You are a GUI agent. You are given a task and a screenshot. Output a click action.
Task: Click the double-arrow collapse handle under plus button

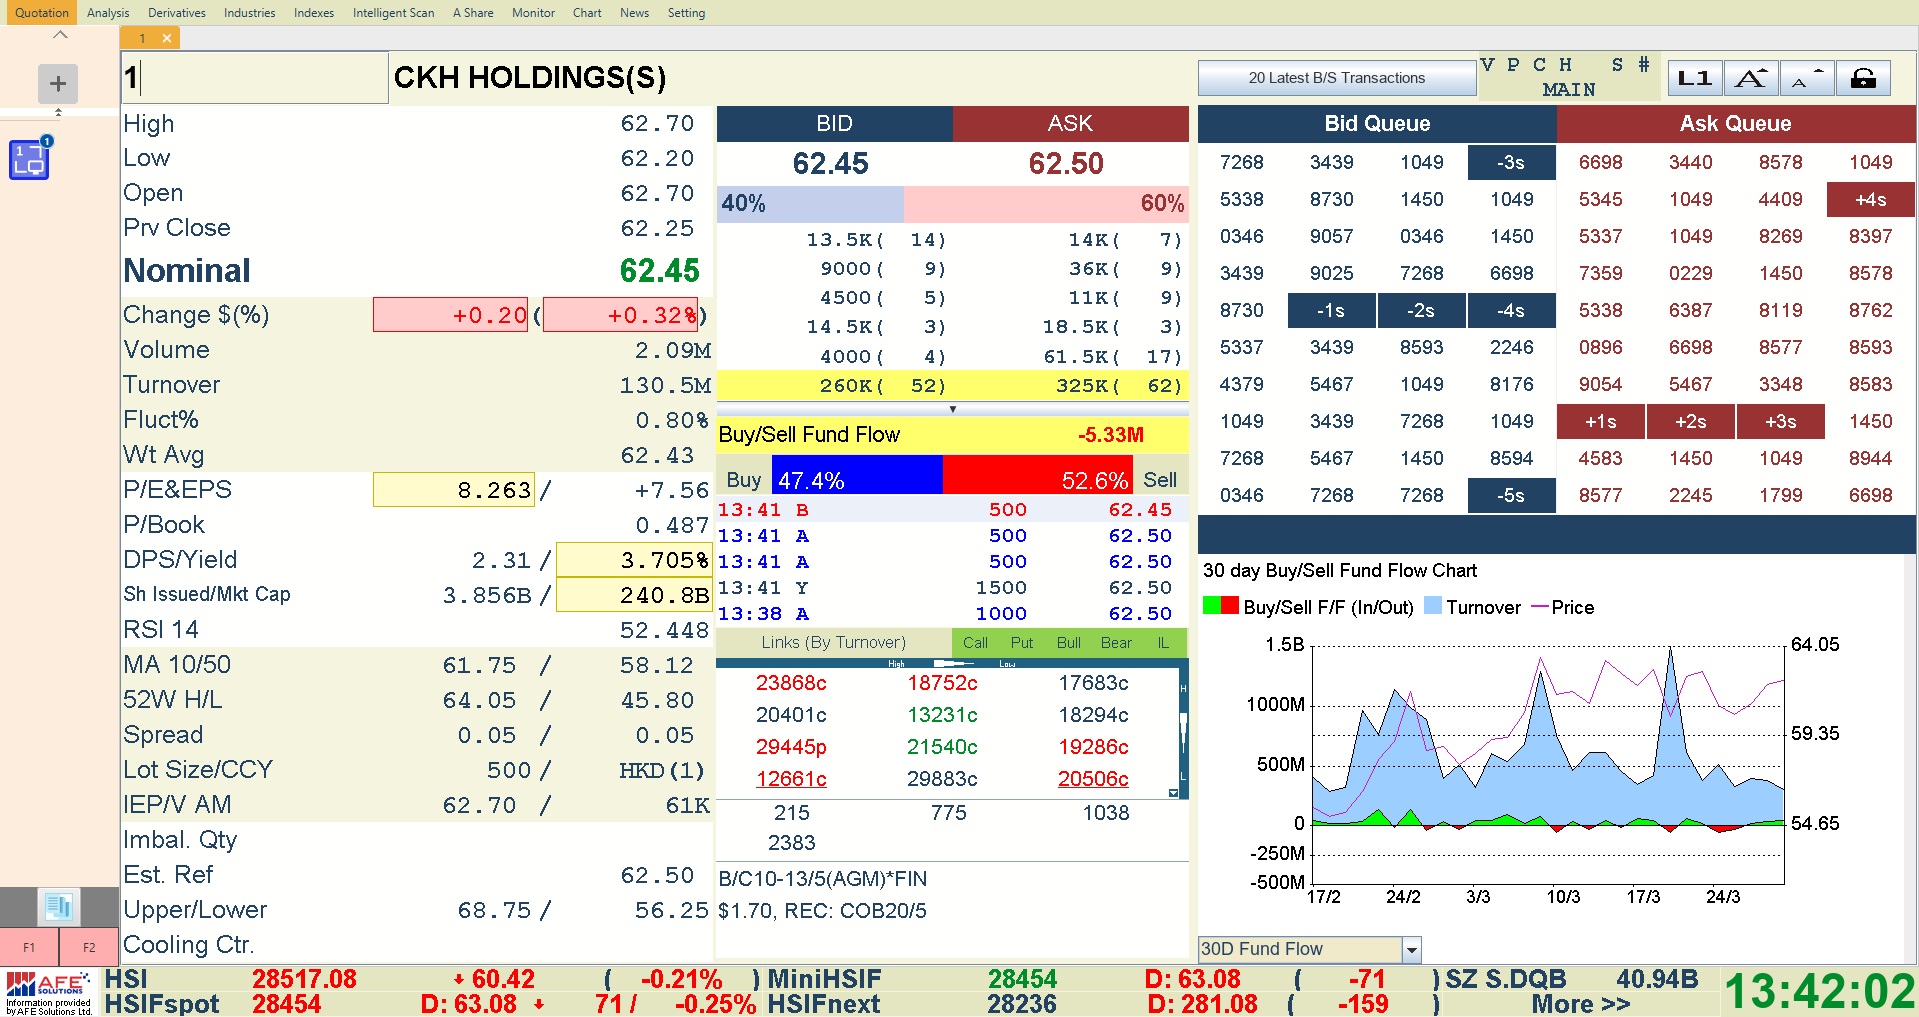[58, 112]
